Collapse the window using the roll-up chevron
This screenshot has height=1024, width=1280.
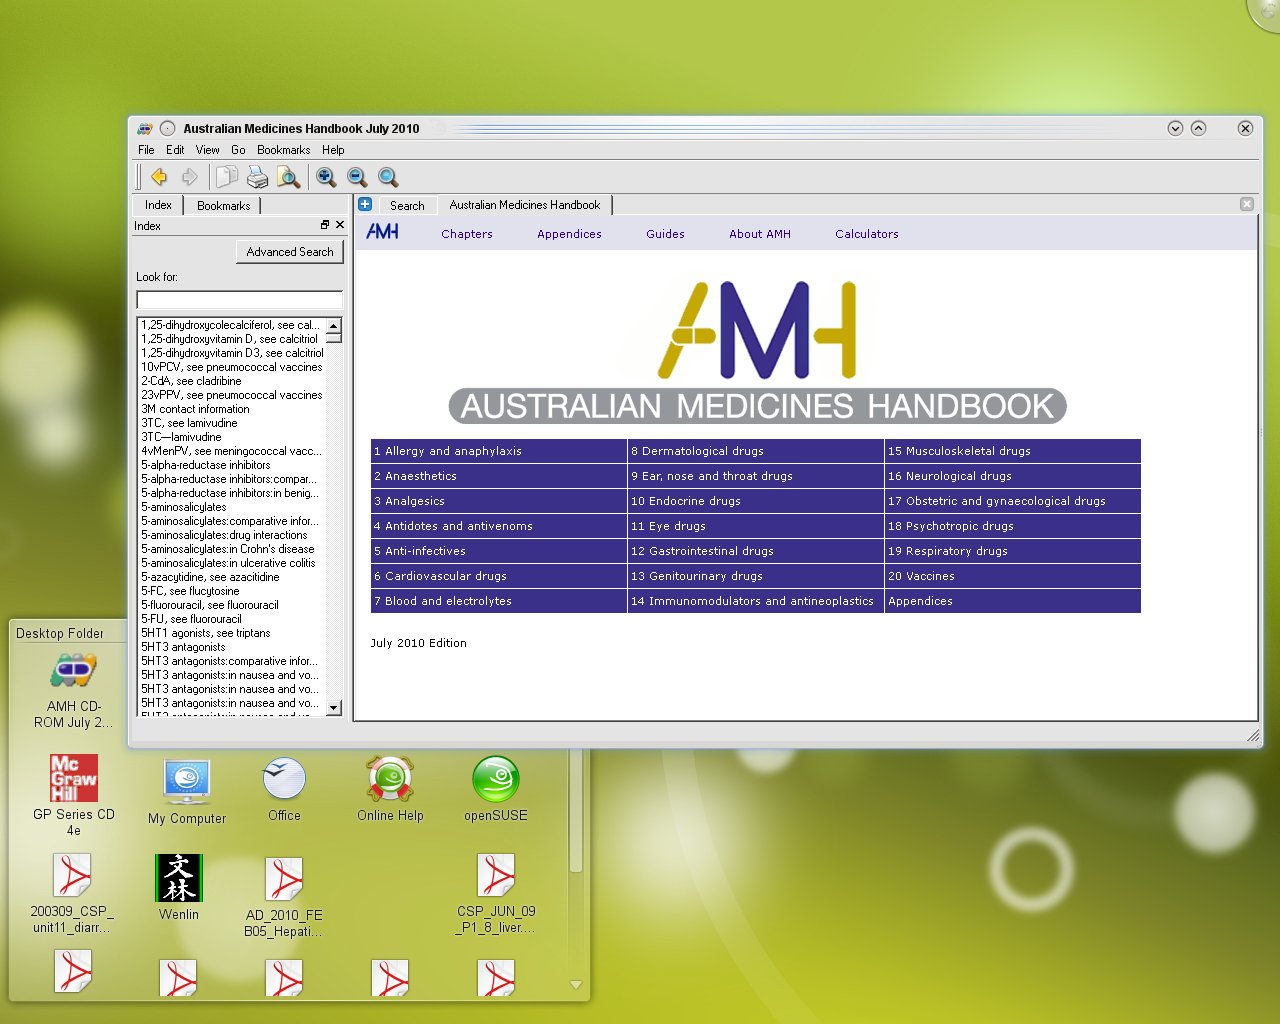point(1198,128)
